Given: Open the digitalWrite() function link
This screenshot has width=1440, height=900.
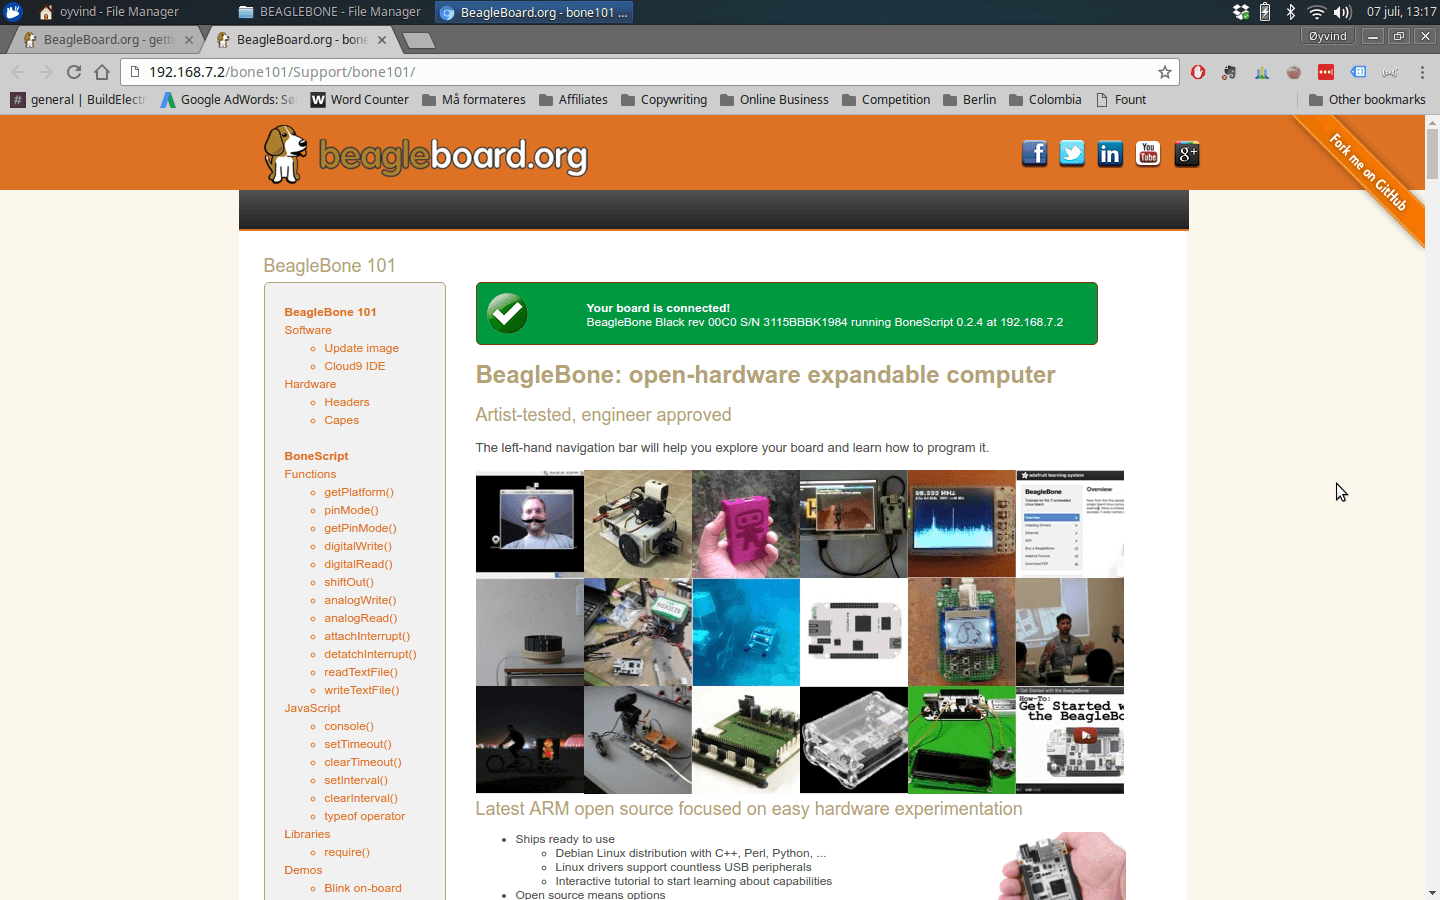Looking at the screenshot, I should 358,546.
